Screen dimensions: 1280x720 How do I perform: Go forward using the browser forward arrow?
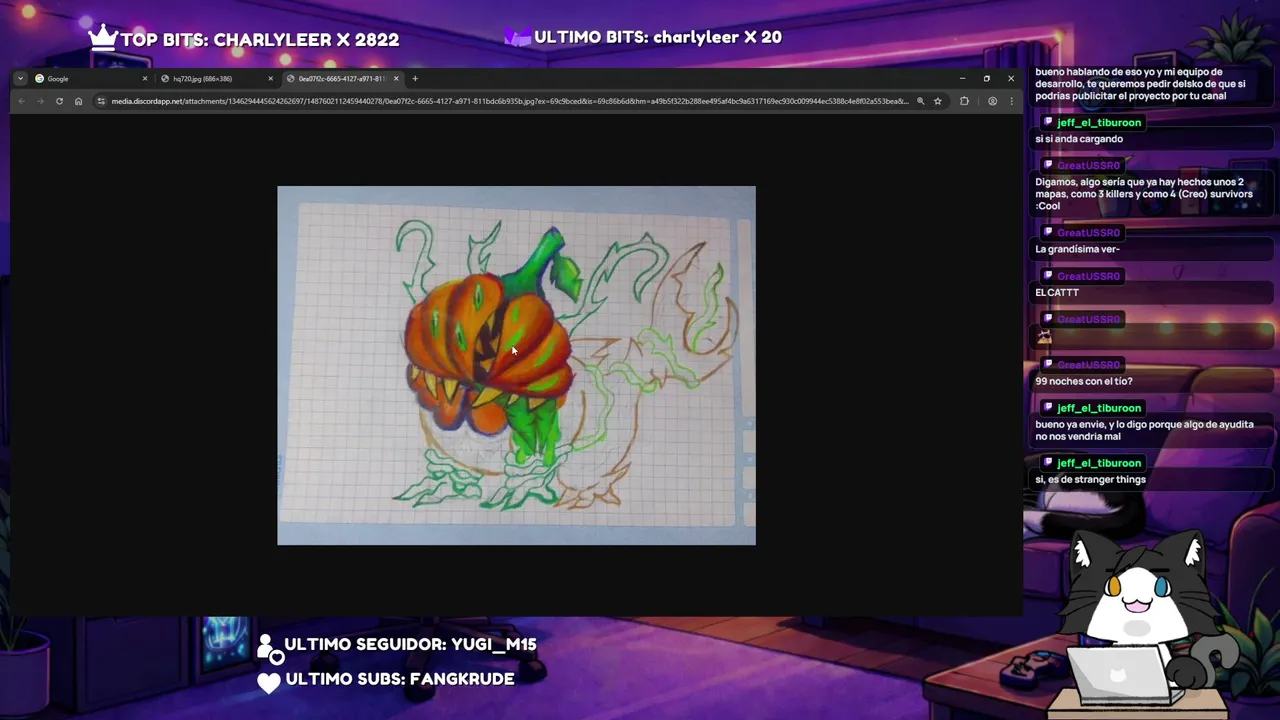click(40, 101)
